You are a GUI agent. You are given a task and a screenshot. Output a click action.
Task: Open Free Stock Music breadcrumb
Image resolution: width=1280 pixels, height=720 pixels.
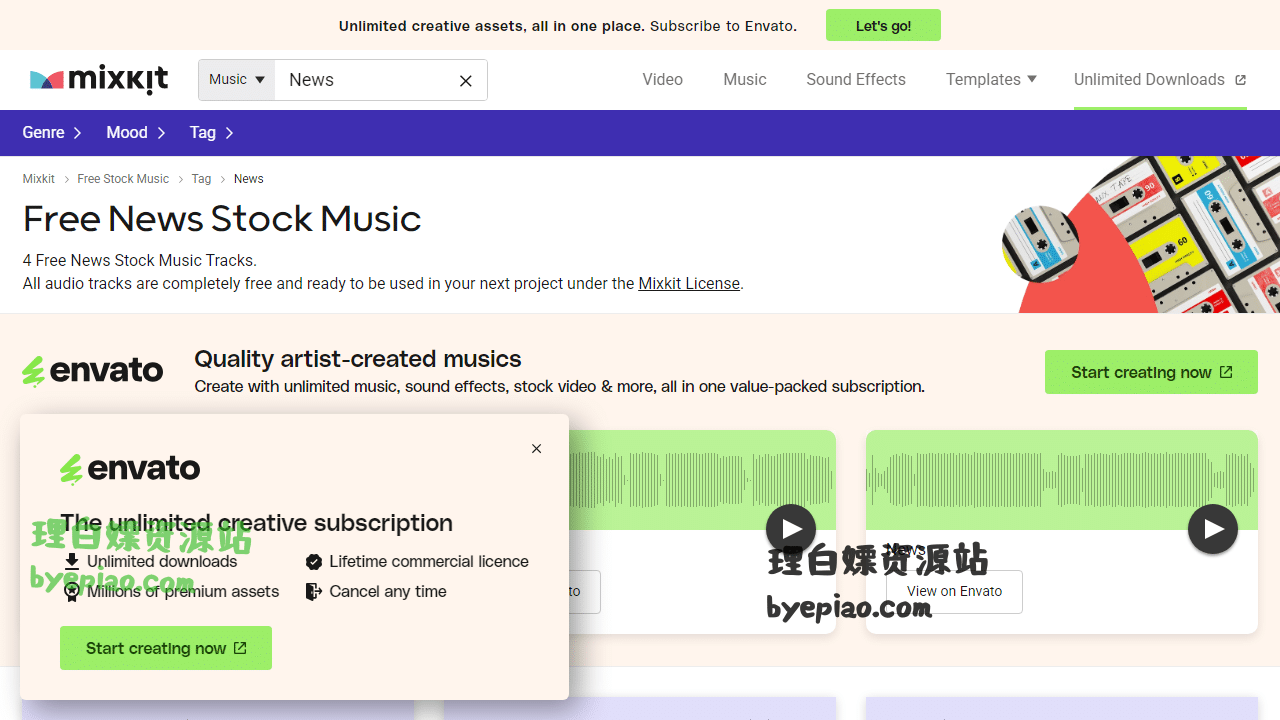(123, 179)
